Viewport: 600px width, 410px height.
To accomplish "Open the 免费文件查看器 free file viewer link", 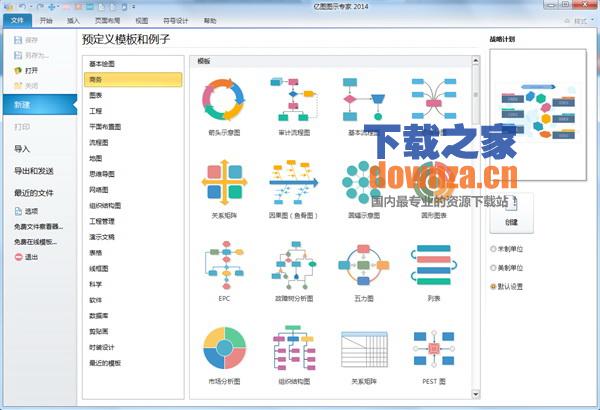I will click(x=39, y=227).
